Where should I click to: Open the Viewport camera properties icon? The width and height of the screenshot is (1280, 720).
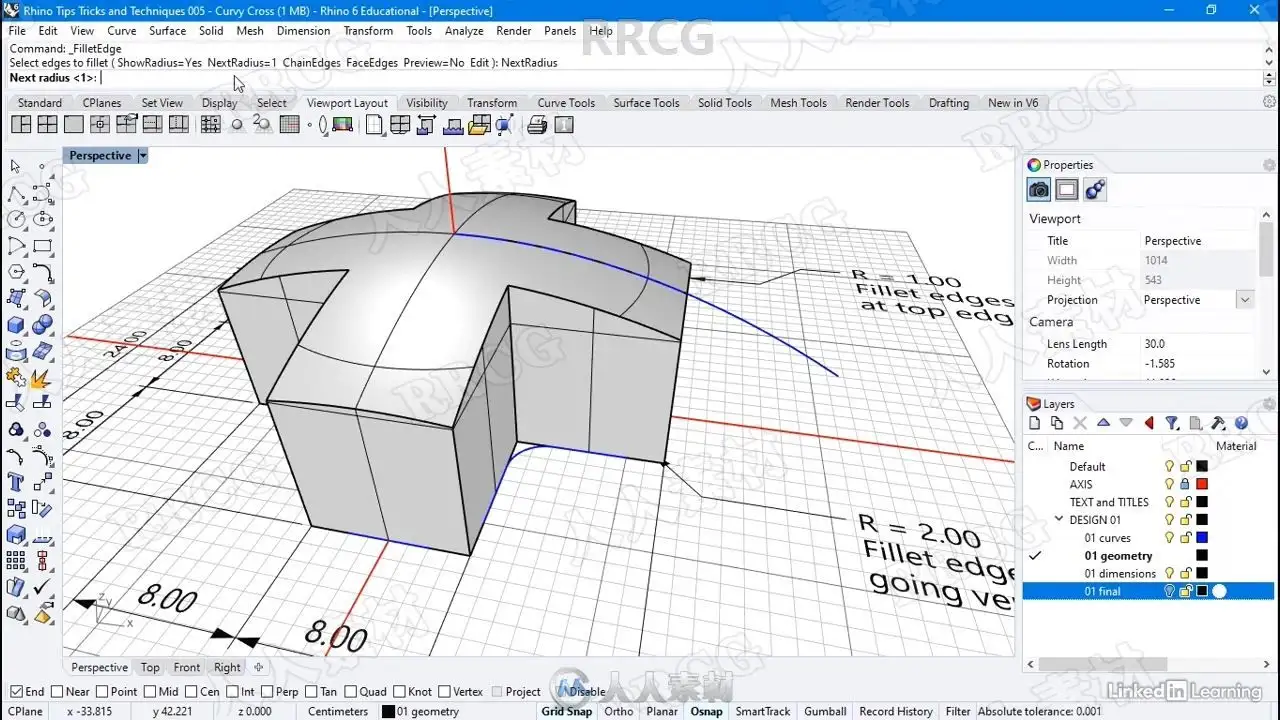(x=1039, y=190)
